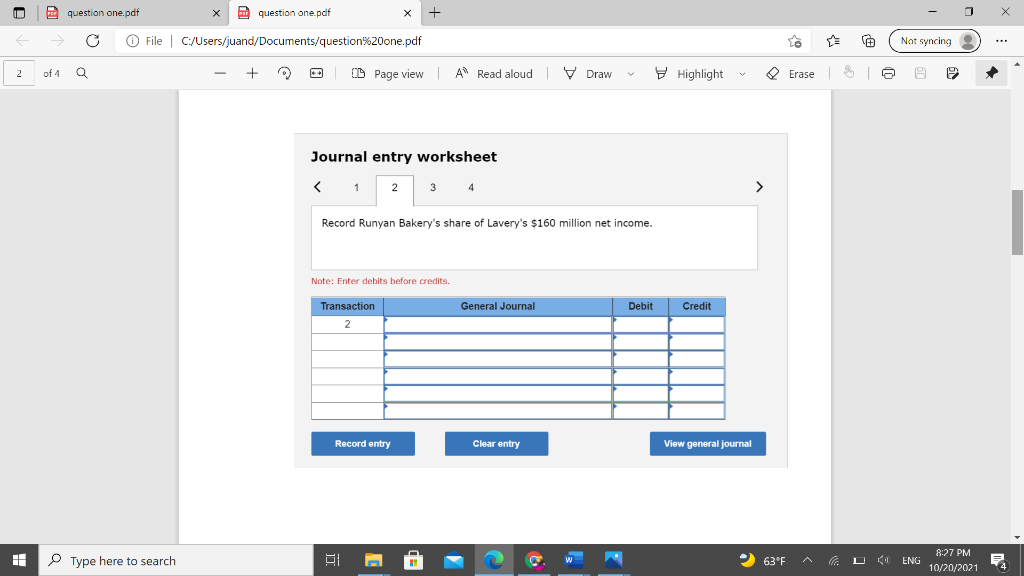1024x576 pixels.
Task: Start Read aloud
Action: [x=494, y=74]
